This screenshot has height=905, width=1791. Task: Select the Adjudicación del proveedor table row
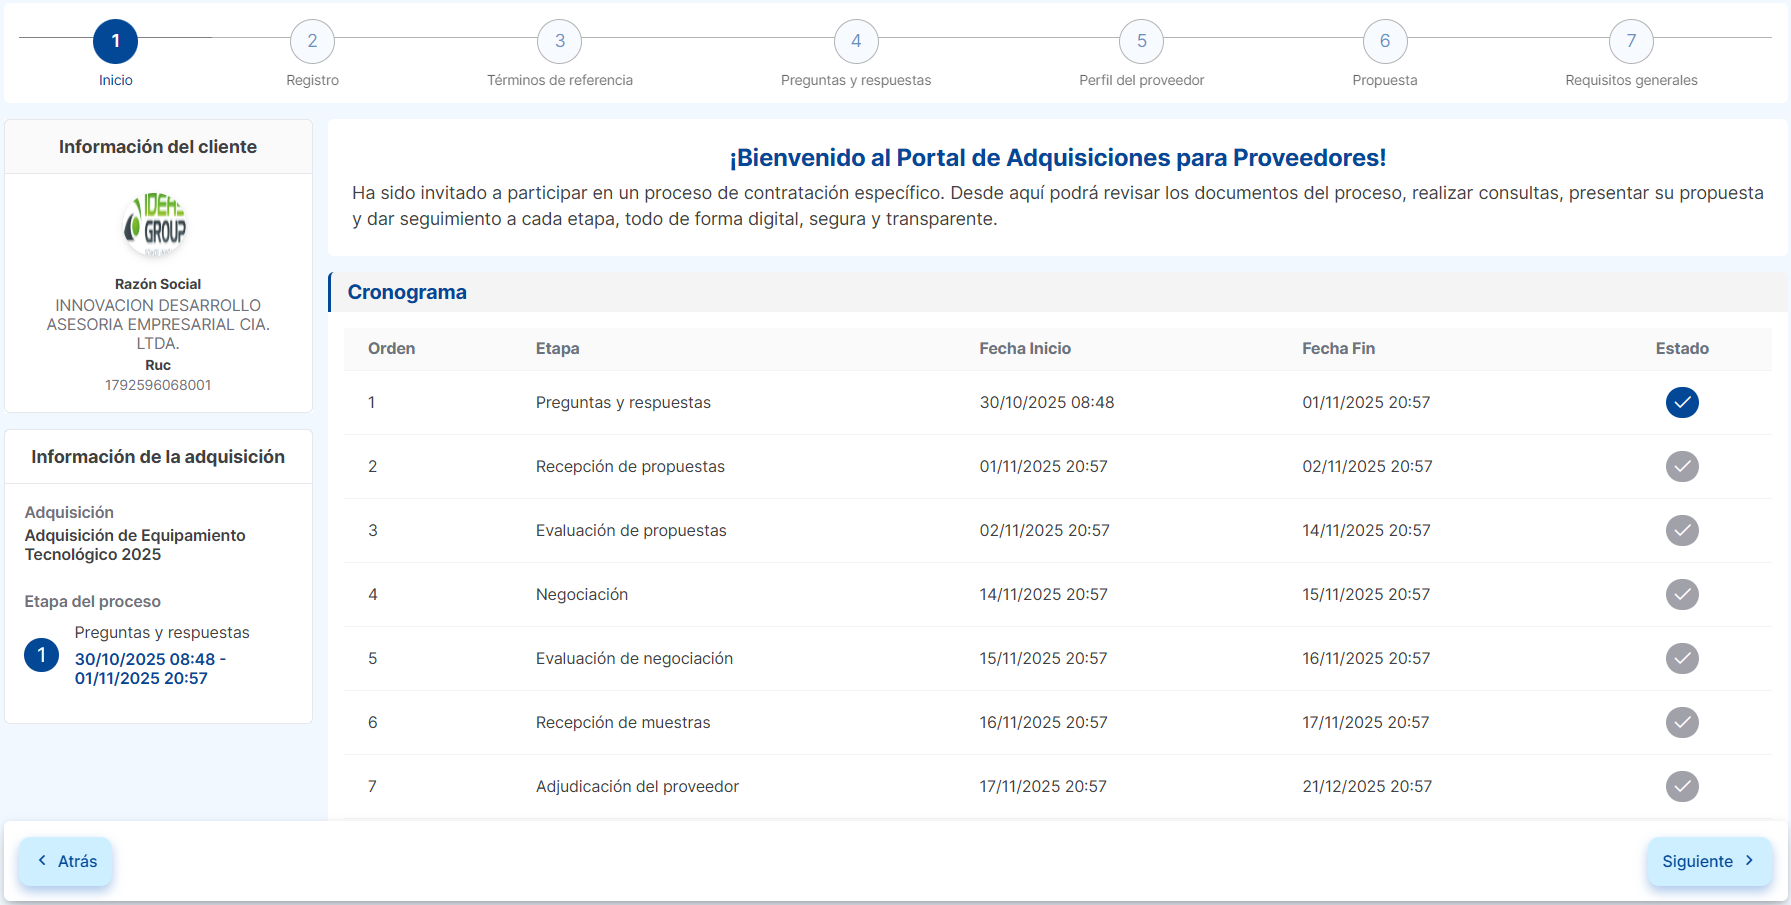[x=637, y=786]
